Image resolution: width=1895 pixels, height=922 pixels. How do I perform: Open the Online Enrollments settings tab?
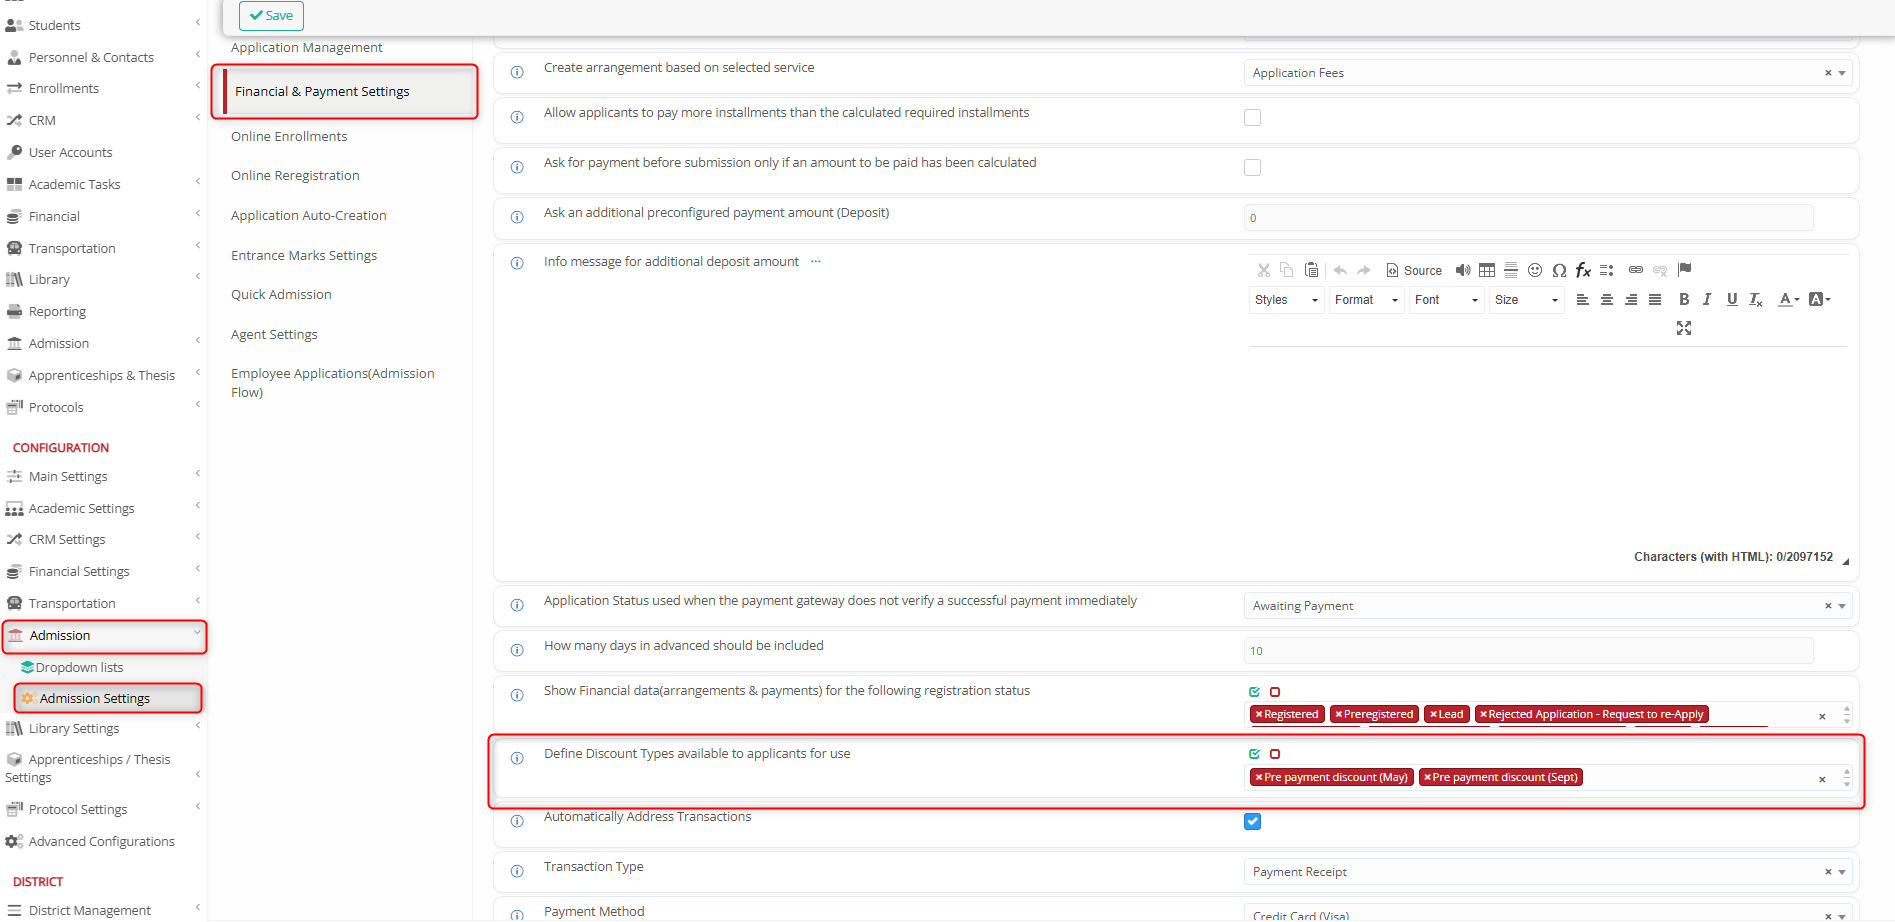289,137
